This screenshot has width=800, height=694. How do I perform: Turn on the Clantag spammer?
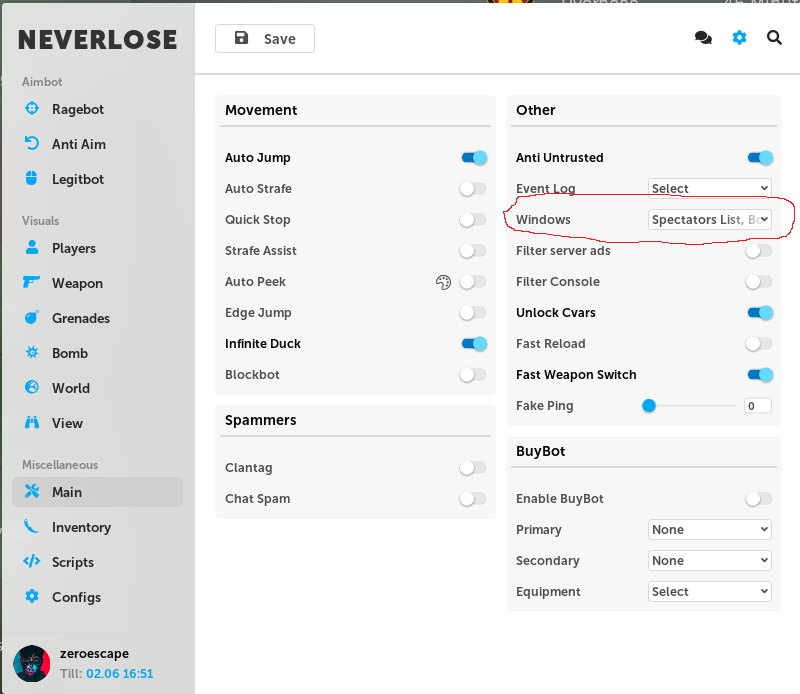[472, 467]
